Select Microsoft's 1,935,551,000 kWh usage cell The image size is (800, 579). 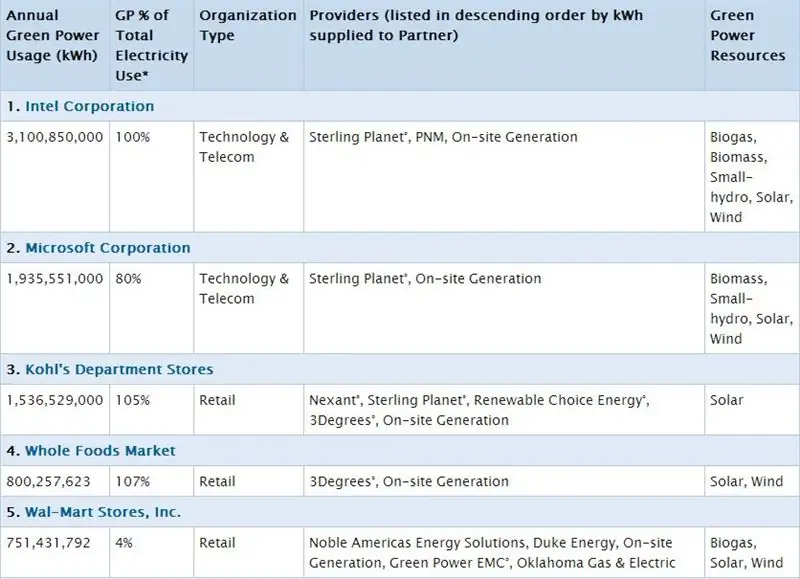(x=55, y=279)
